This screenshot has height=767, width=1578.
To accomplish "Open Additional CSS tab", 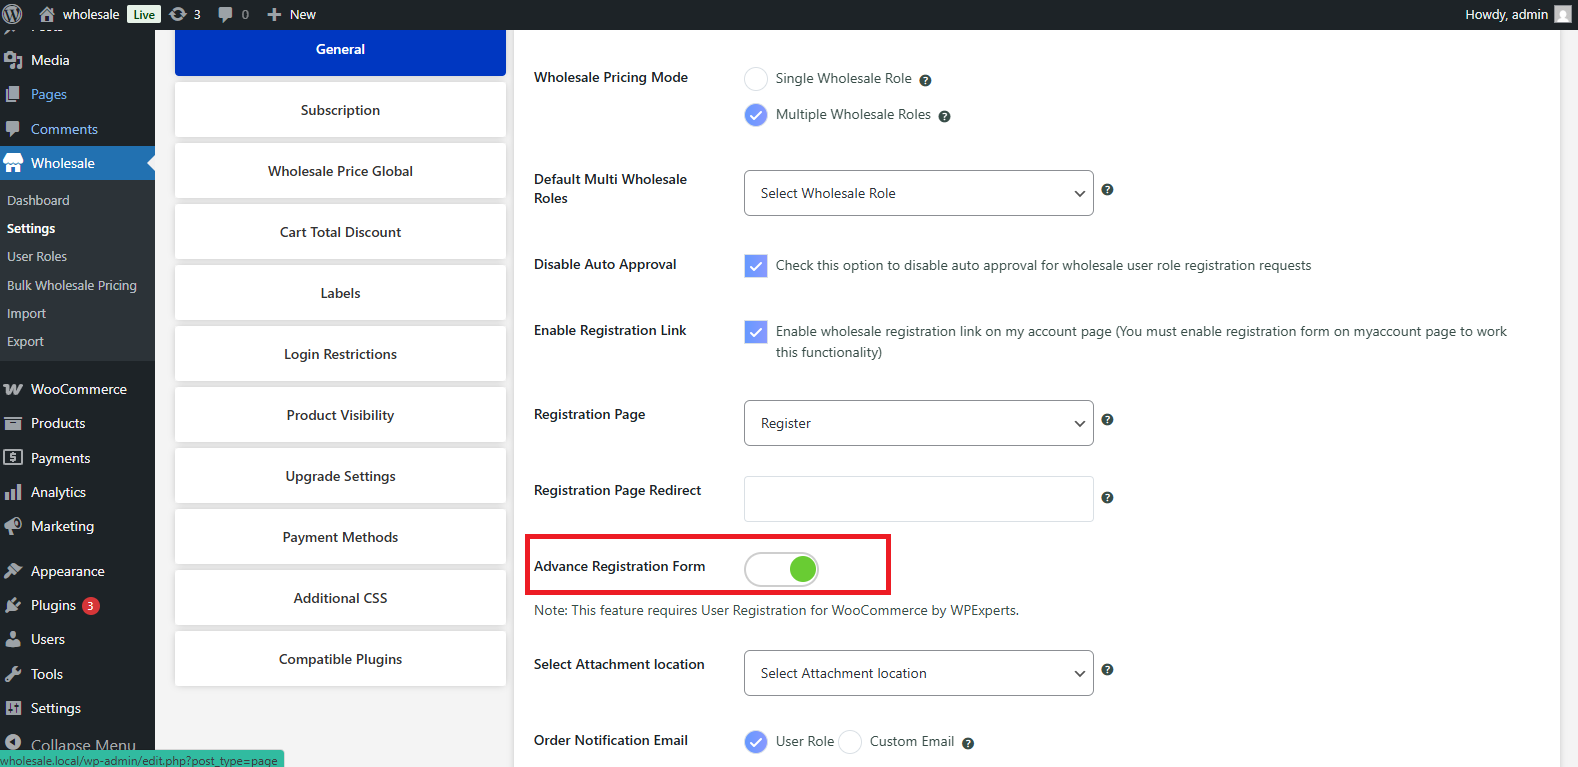I will coord(340,598).
